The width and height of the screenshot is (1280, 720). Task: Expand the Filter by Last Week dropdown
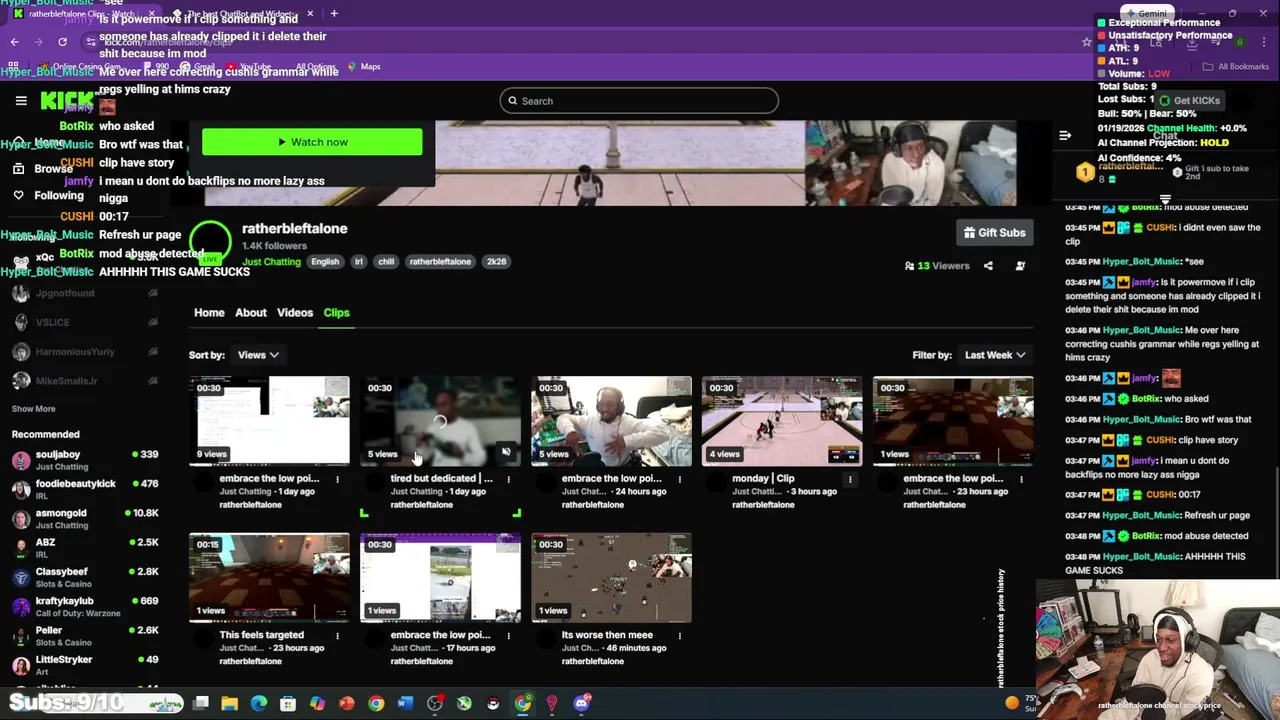coord(995,355)
